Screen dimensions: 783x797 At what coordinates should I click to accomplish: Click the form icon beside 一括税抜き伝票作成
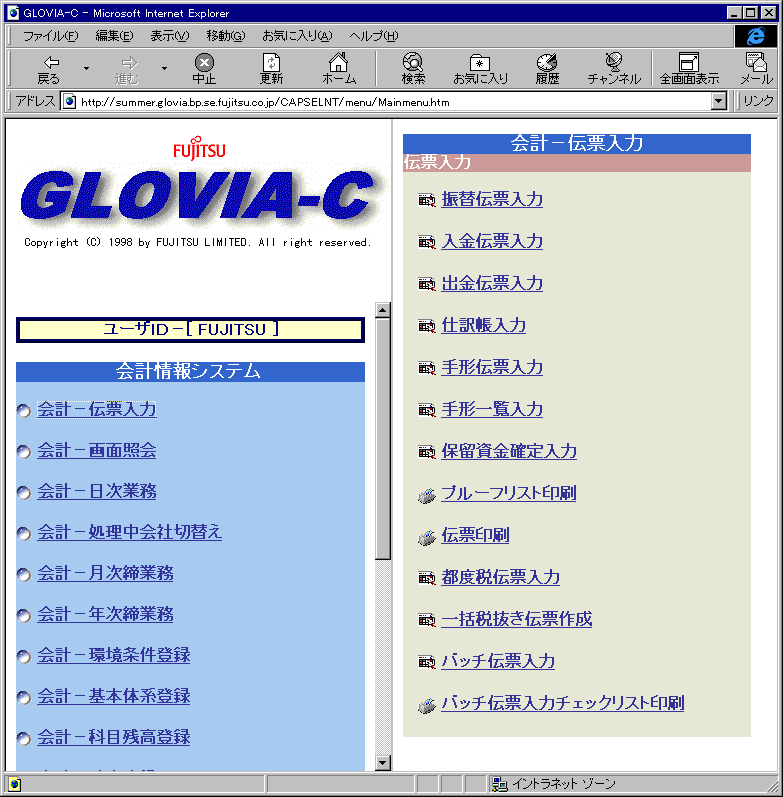click(x=427, y=620)
